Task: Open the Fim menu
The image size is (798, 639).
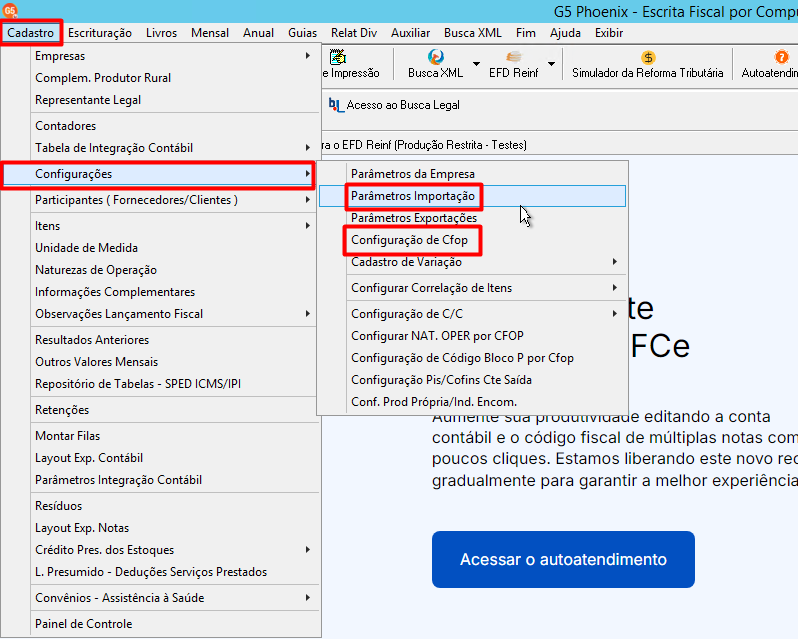Action: click(526, 33)
